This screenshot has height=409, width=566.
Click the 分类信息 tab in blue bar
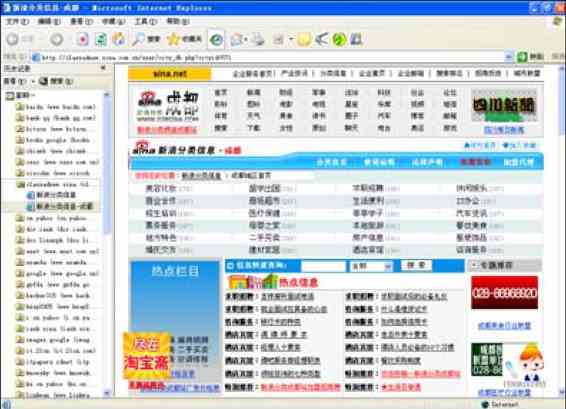click(x=331, y=162)
